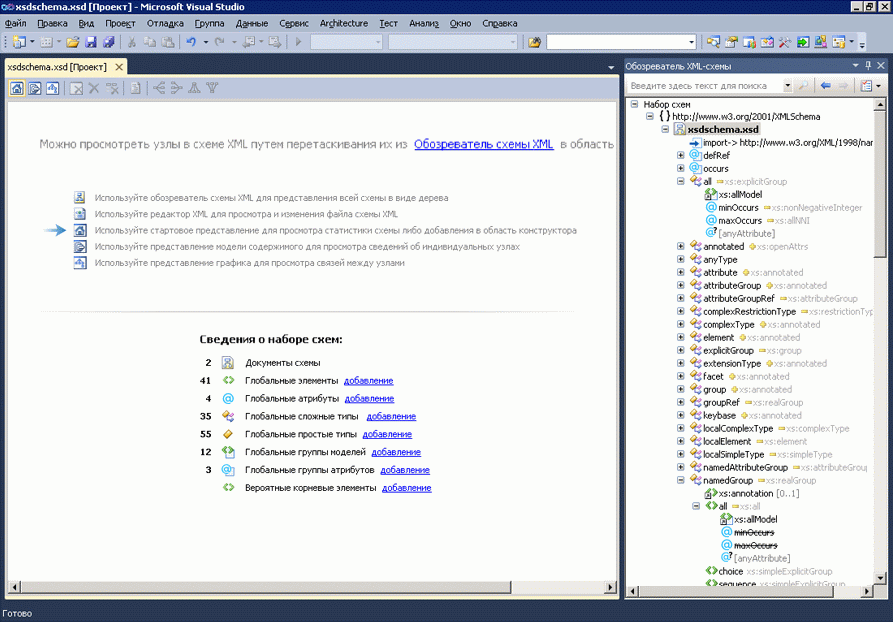Click the XML editor hint icon in the instructions list
The image size is (893, 622).
(80, 214)
